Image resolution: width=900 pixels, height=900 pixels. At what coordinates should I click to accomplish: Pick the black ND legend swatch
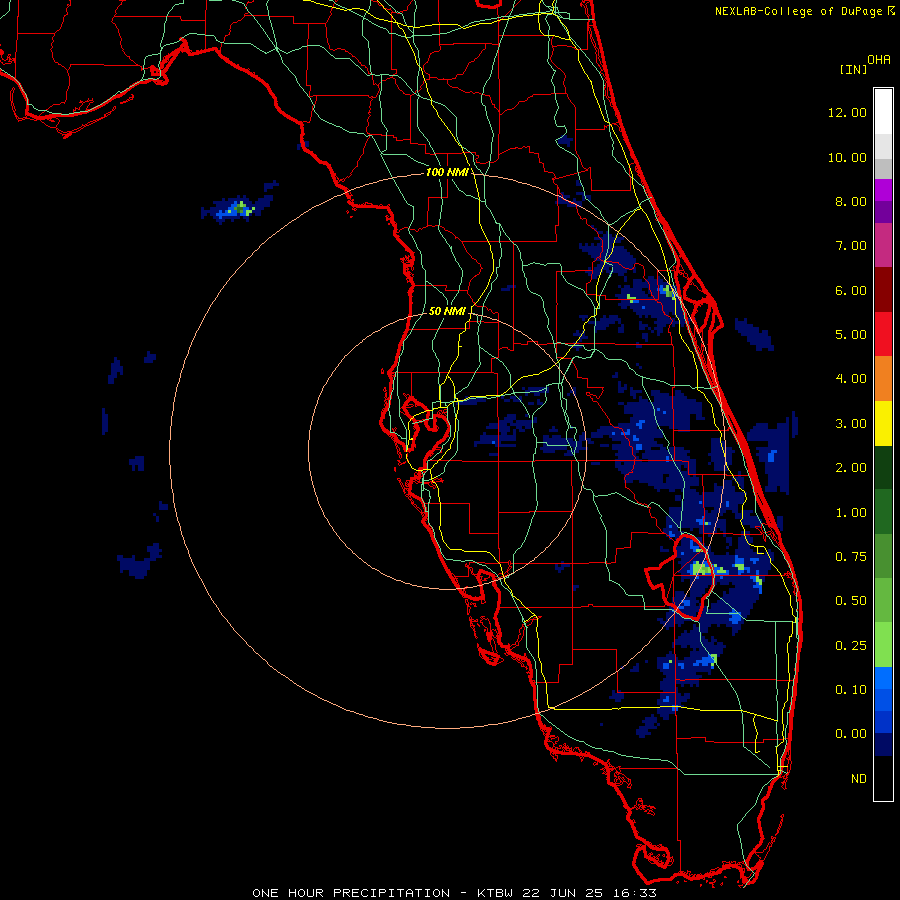click(883, 778)
